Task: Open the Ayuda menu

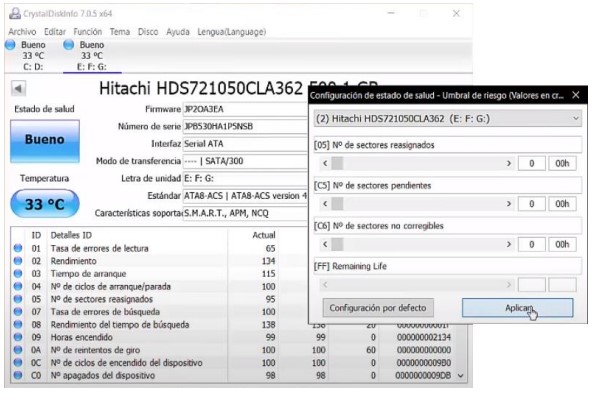Action: click(x=178, y=32)
